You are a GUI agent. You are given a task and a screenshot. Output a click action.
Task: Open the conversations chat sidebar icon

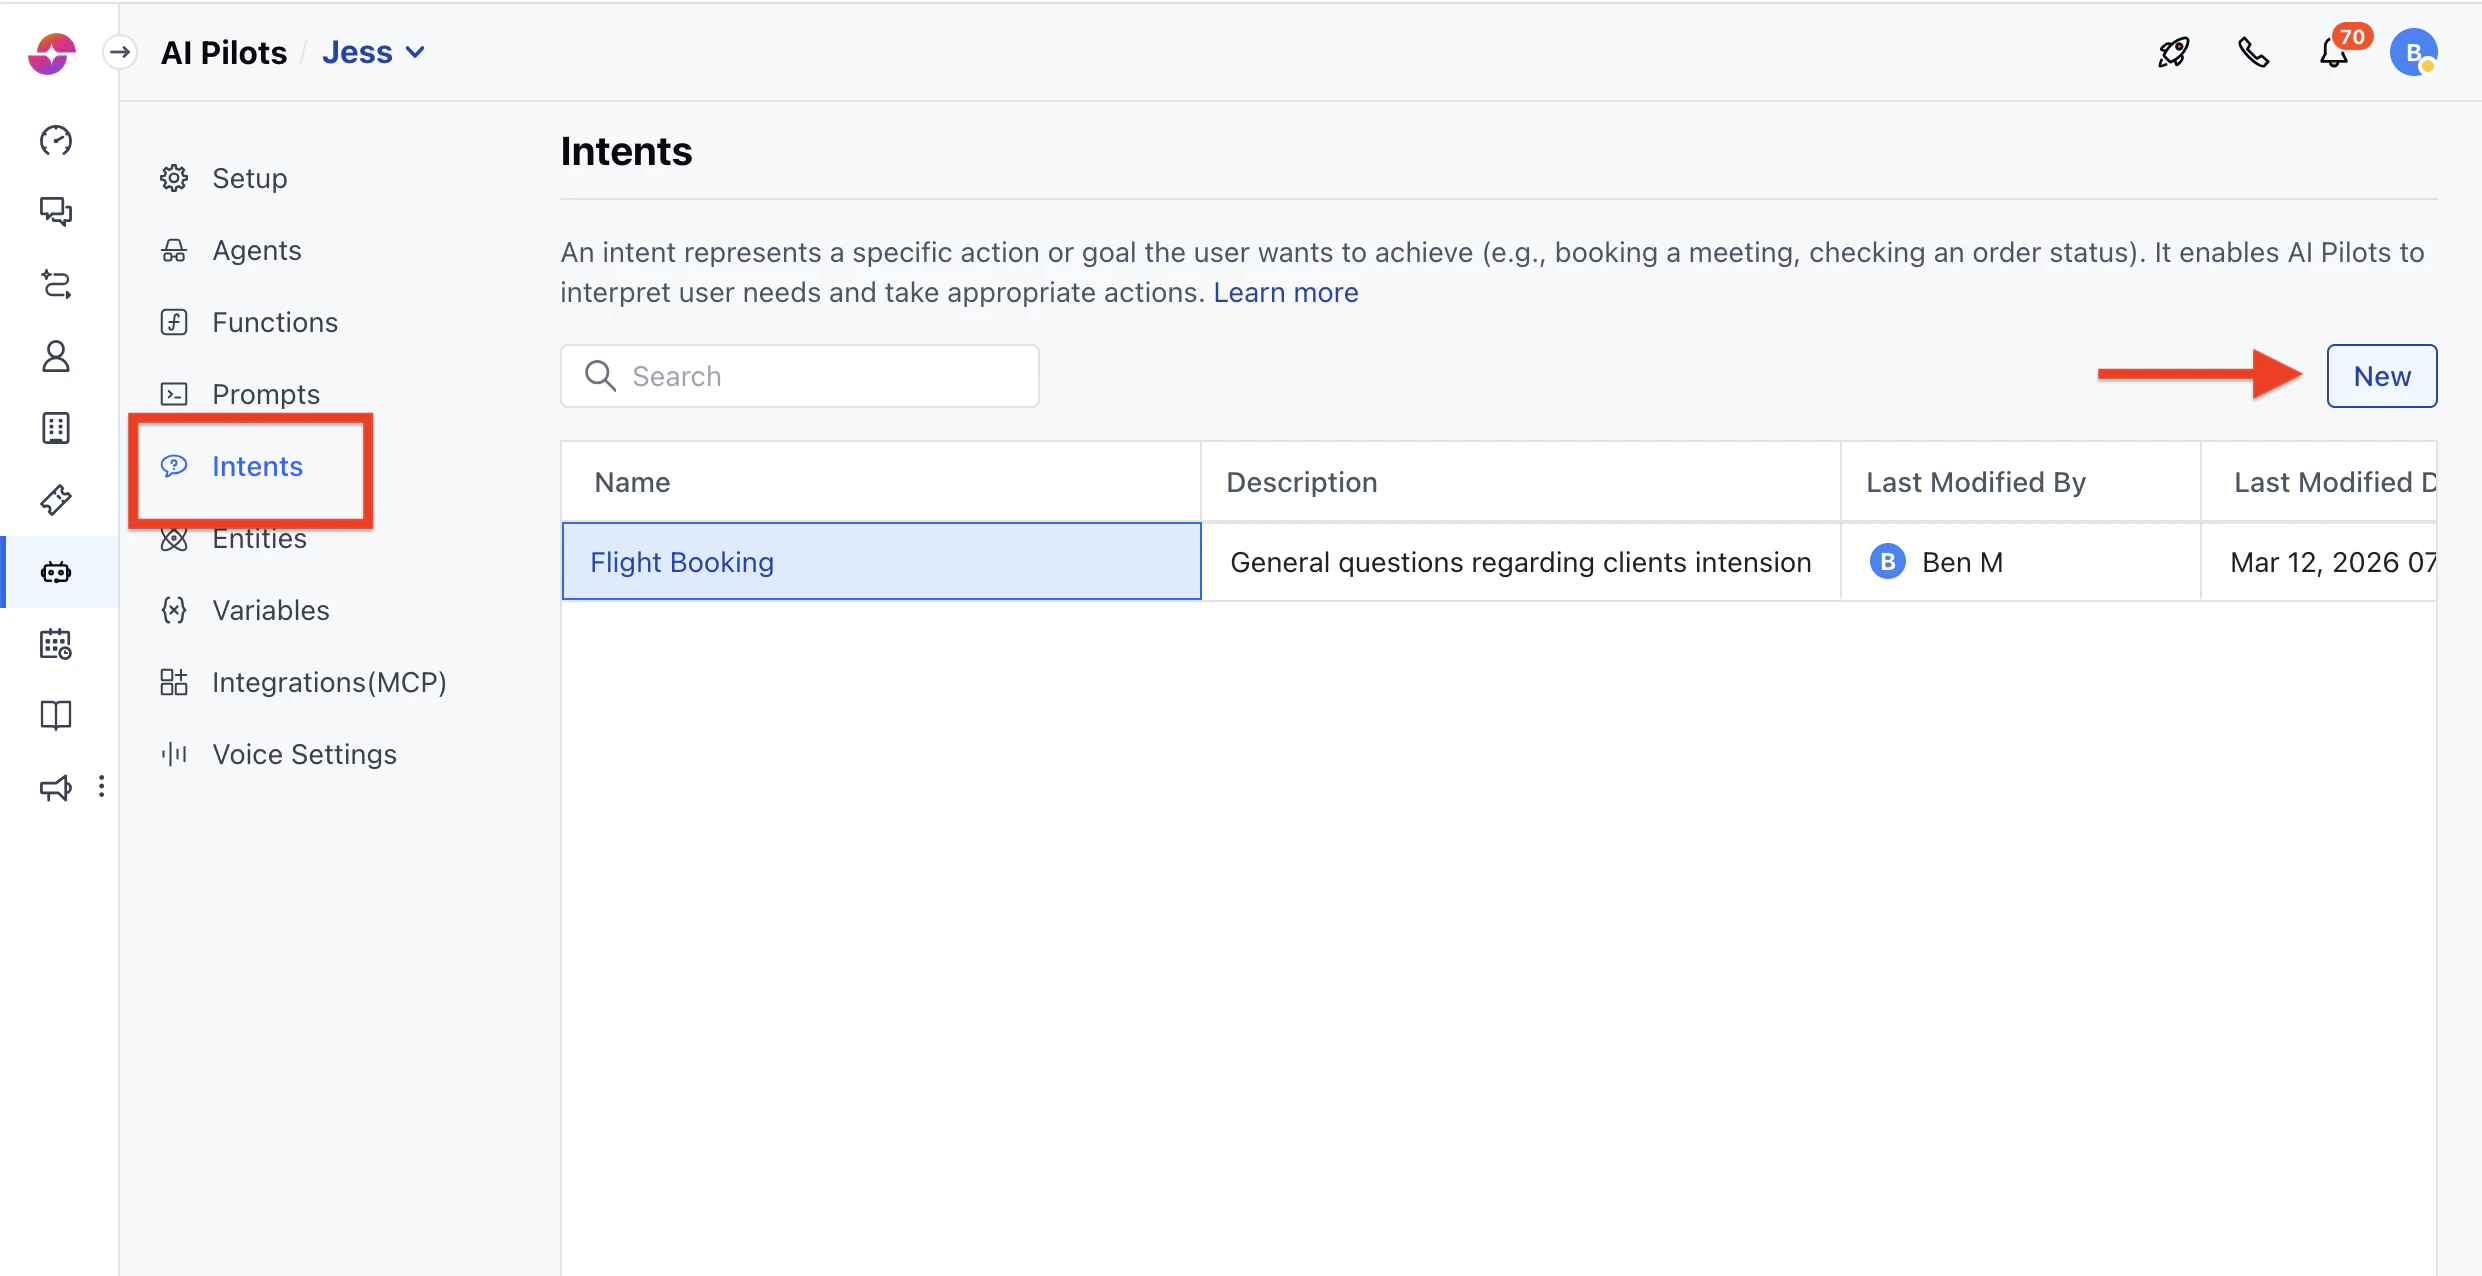coord(56,212)
